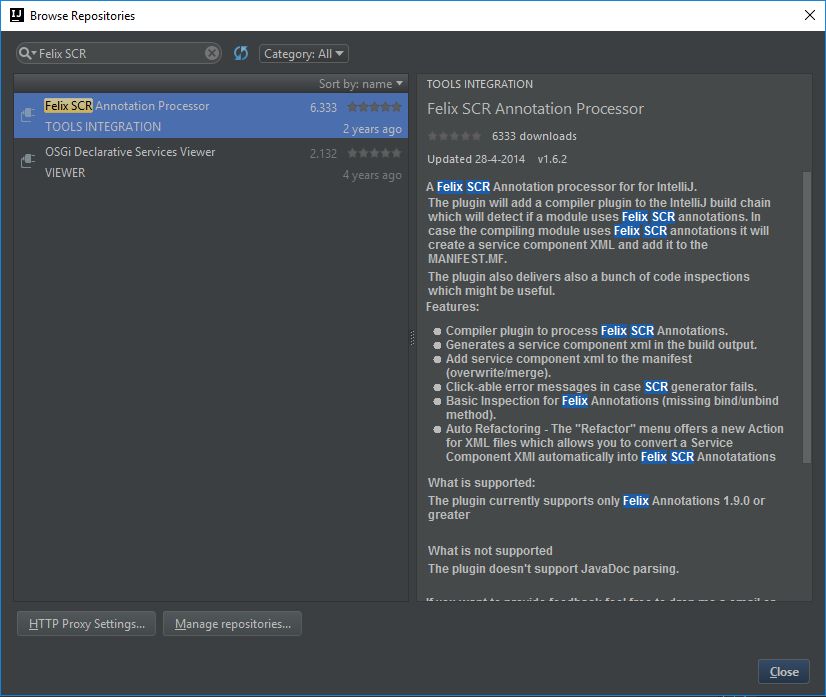This screenshot has height=697, width=826.
Task: Click in the Felix SCR search field
Action: coord(120,54)
